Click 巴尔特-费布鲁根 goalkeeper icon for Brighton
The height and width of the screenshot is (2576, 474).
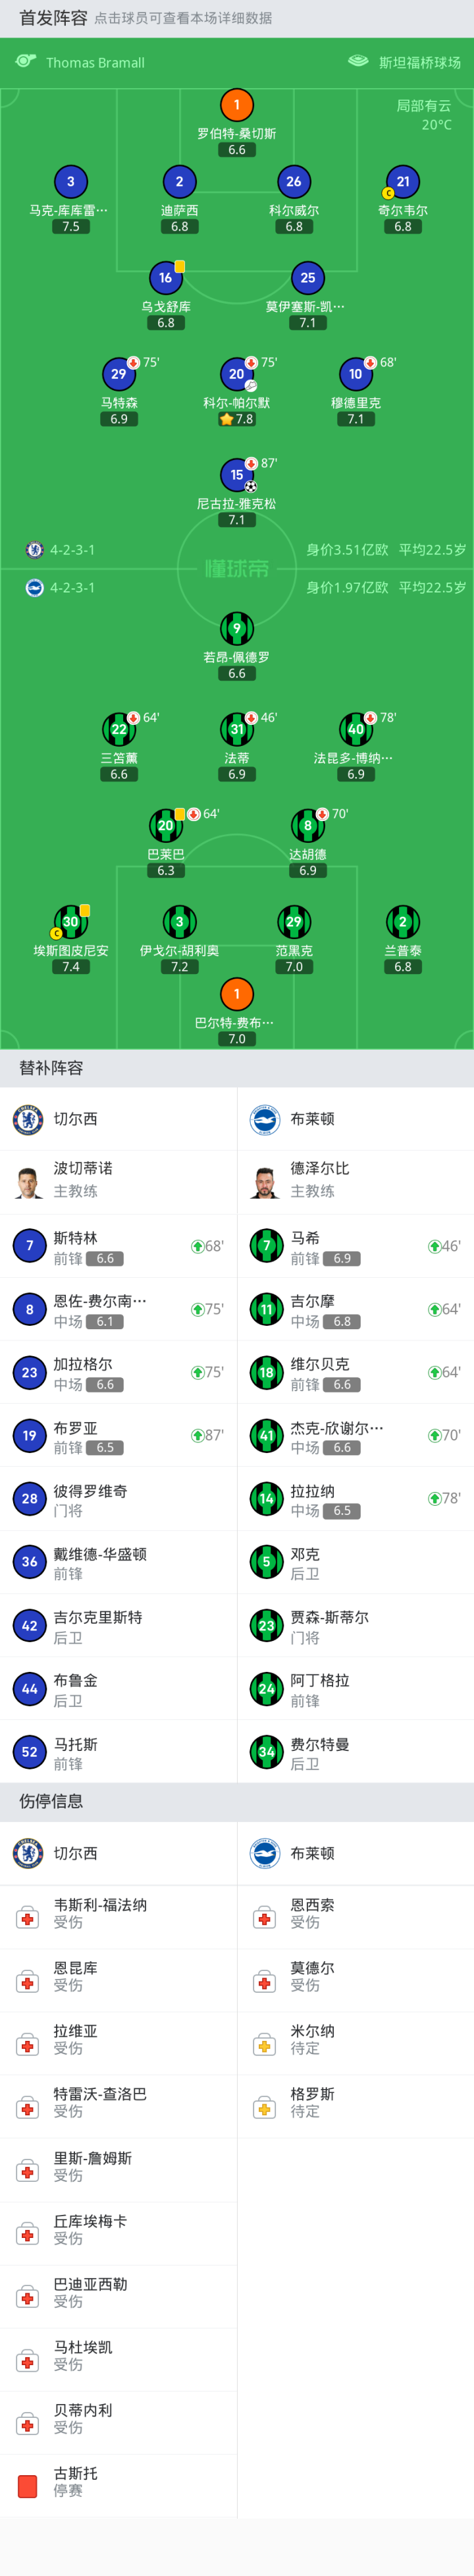pyautogui.click(x=237, y=994)
